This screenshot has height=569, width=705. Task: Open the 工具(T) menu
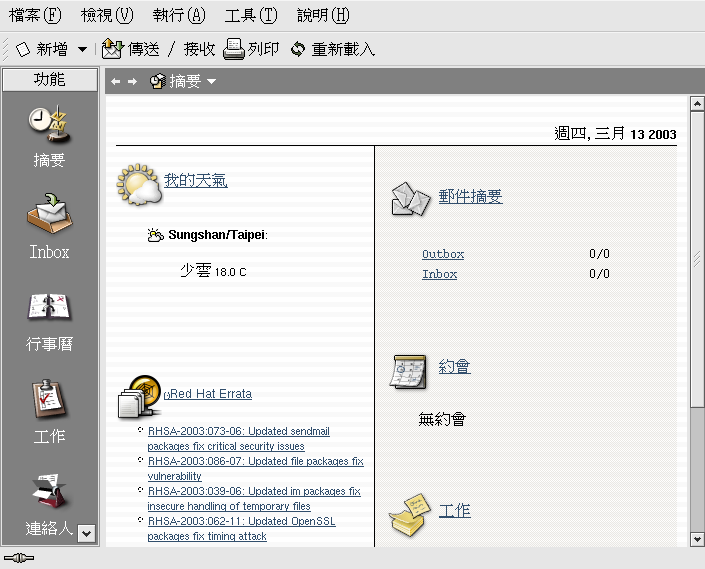[x=251, y=15]
